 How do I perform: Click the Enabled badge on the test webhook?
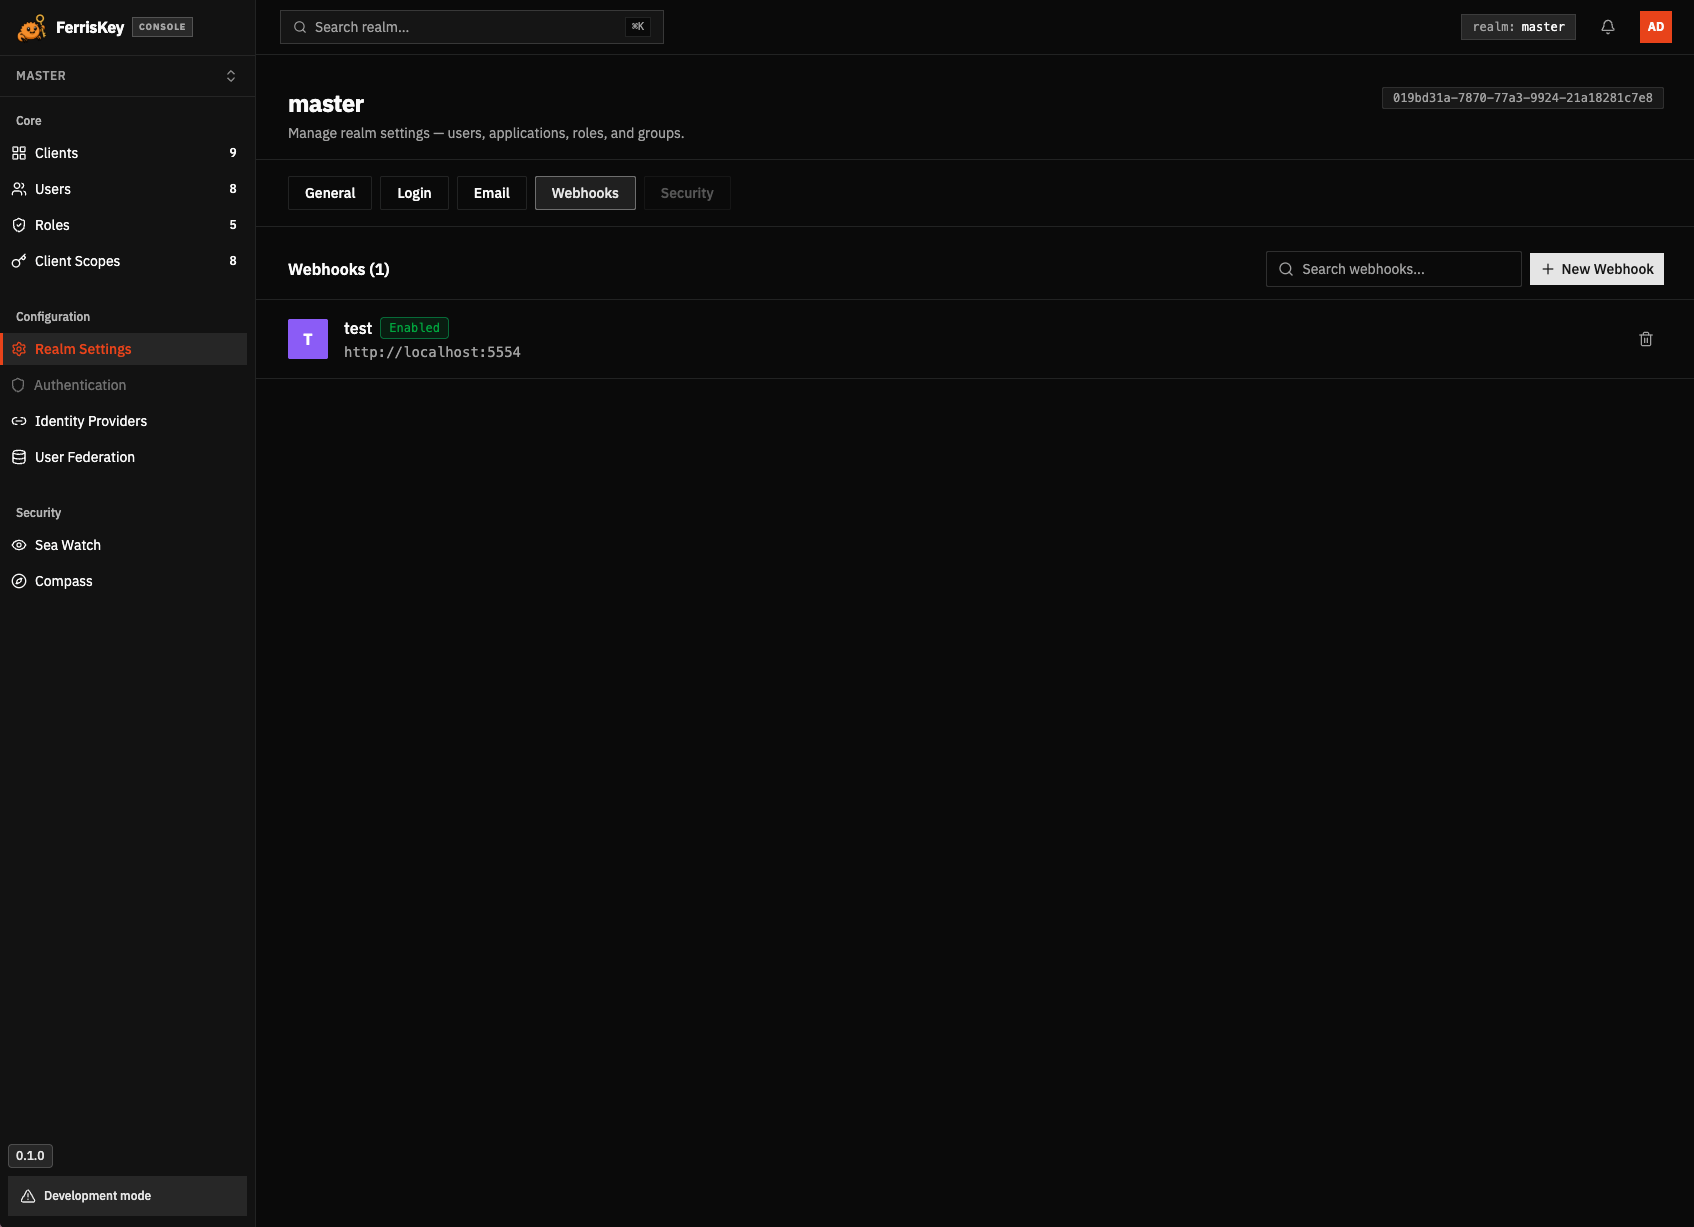point(414,327)
